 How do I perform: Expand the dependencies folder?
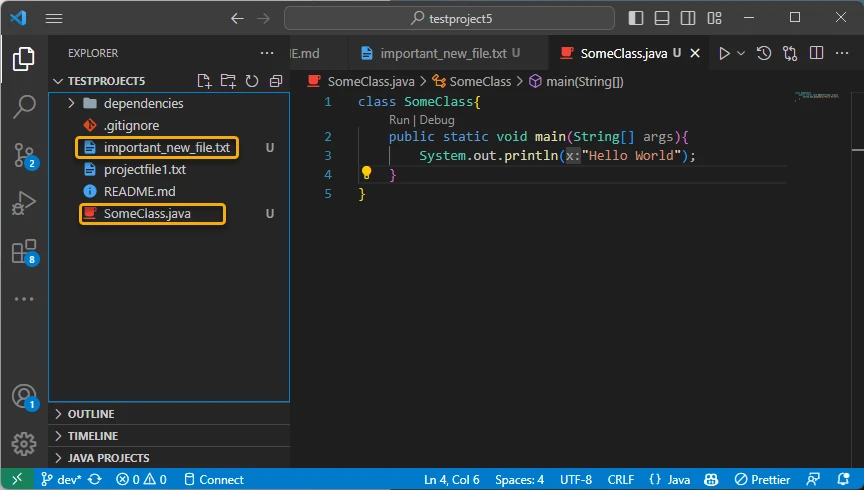click(169, 103)
